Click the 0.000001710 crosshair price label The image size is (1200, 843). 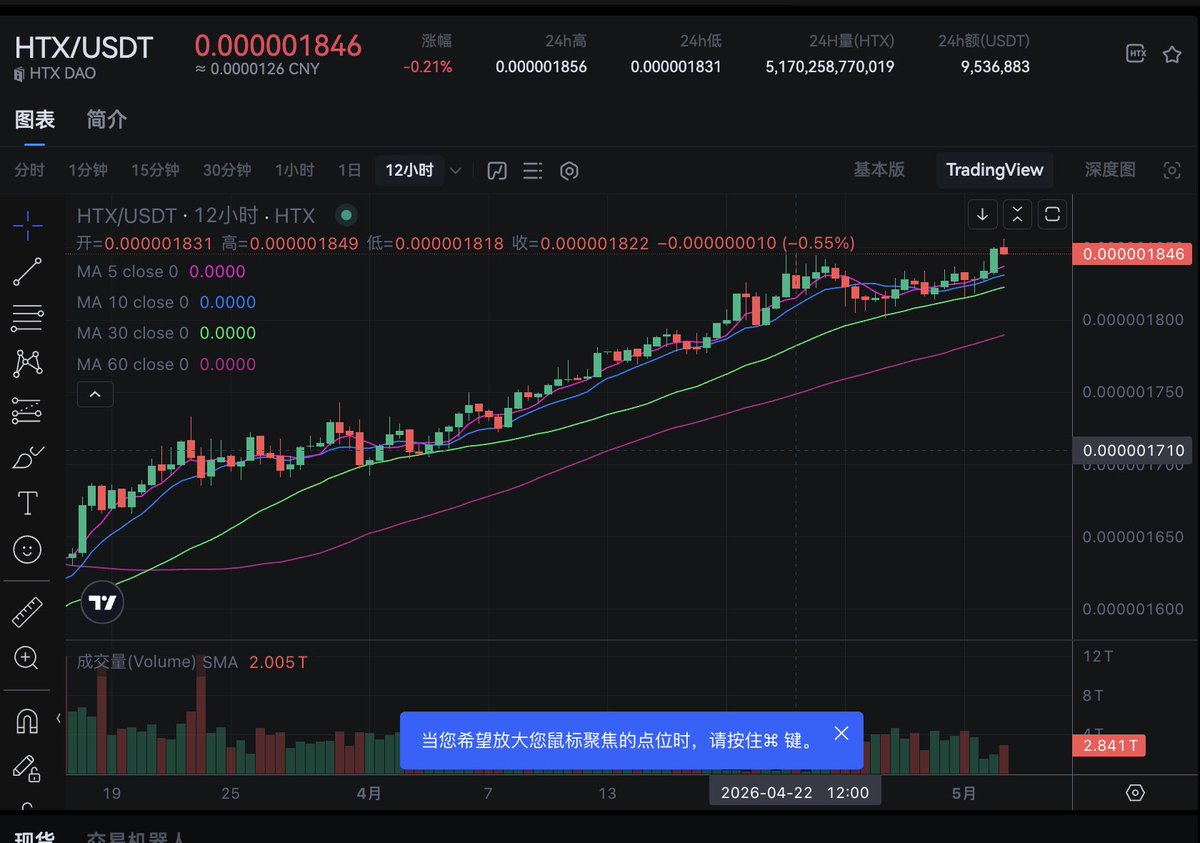tap(1133, 451)
